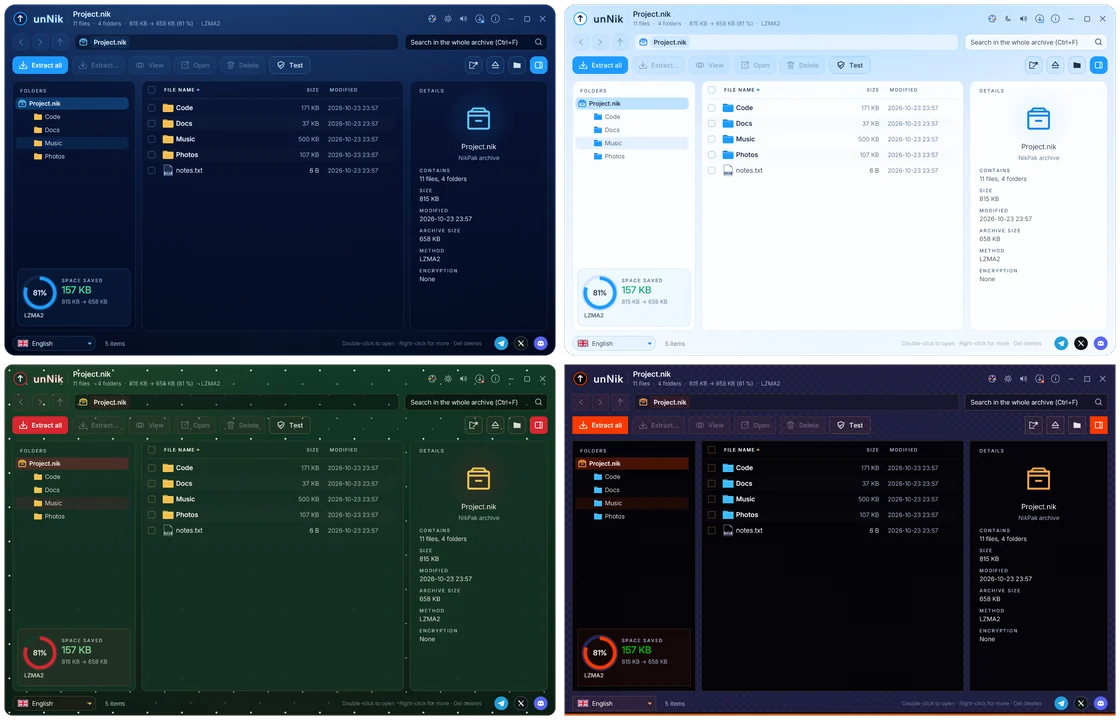Image resolution: width=1120 pixels, height=720 pixels.
Task: Toggle select-all header checkbox in dark blue window
Action: point(151,90)
